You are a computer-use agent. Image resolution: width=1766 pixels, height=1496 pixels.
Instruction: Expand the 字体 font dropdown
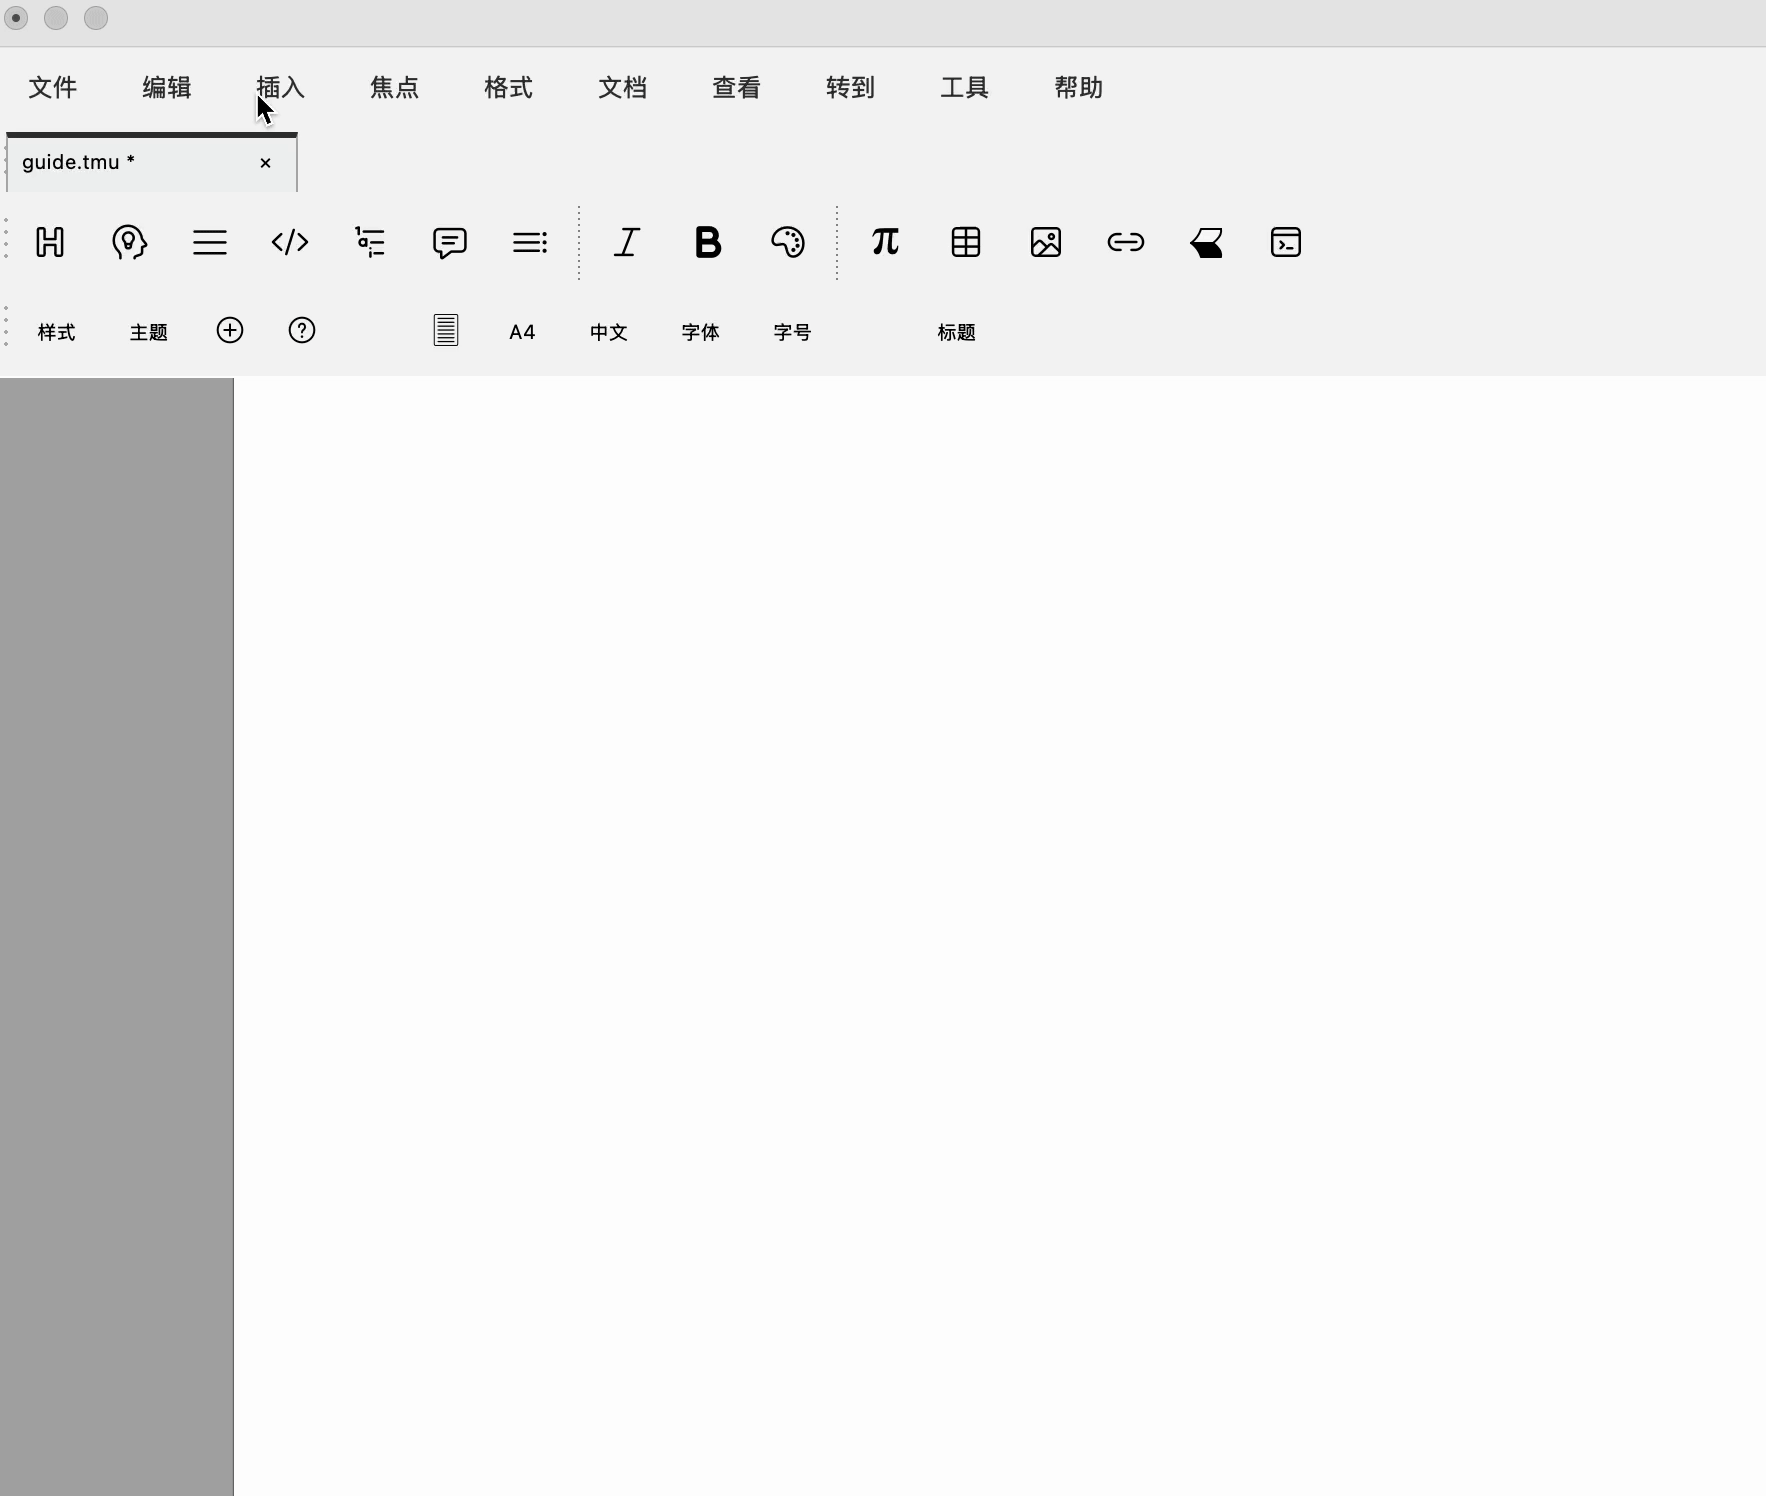[700, 332]
